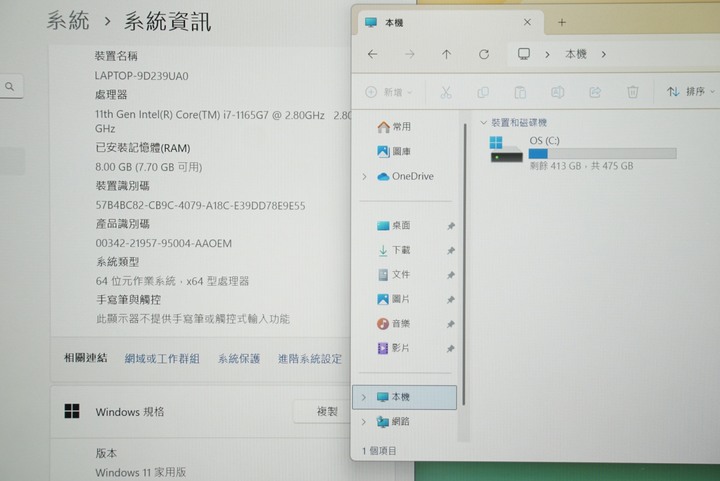Select the 本機 tab title
Viewport: 720px width, 481px height.
pos(394,22)
